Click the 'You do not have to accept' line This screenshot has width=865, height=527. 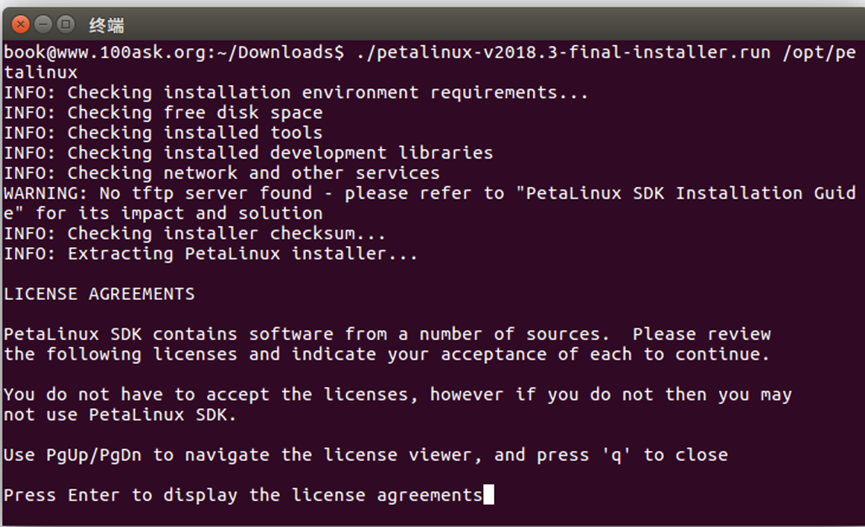398,395
